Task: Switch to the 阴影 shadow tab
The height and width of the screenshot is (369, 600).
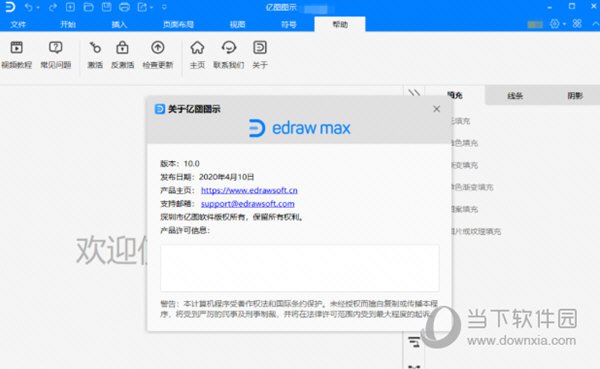Action: pos(575,96)
